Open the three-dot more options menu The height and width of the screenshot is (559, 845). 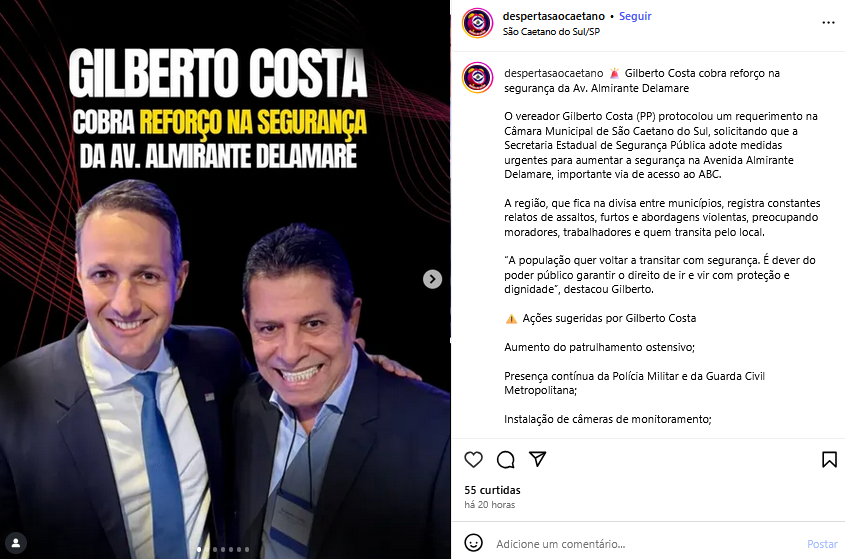828,23
